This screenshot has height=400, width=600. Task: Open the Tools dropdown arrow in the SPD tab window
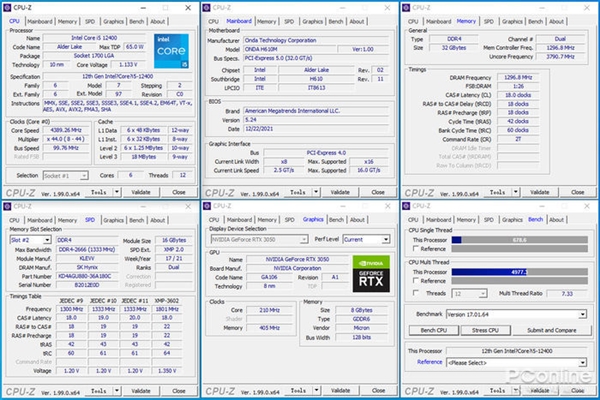[x=117, y=391]
